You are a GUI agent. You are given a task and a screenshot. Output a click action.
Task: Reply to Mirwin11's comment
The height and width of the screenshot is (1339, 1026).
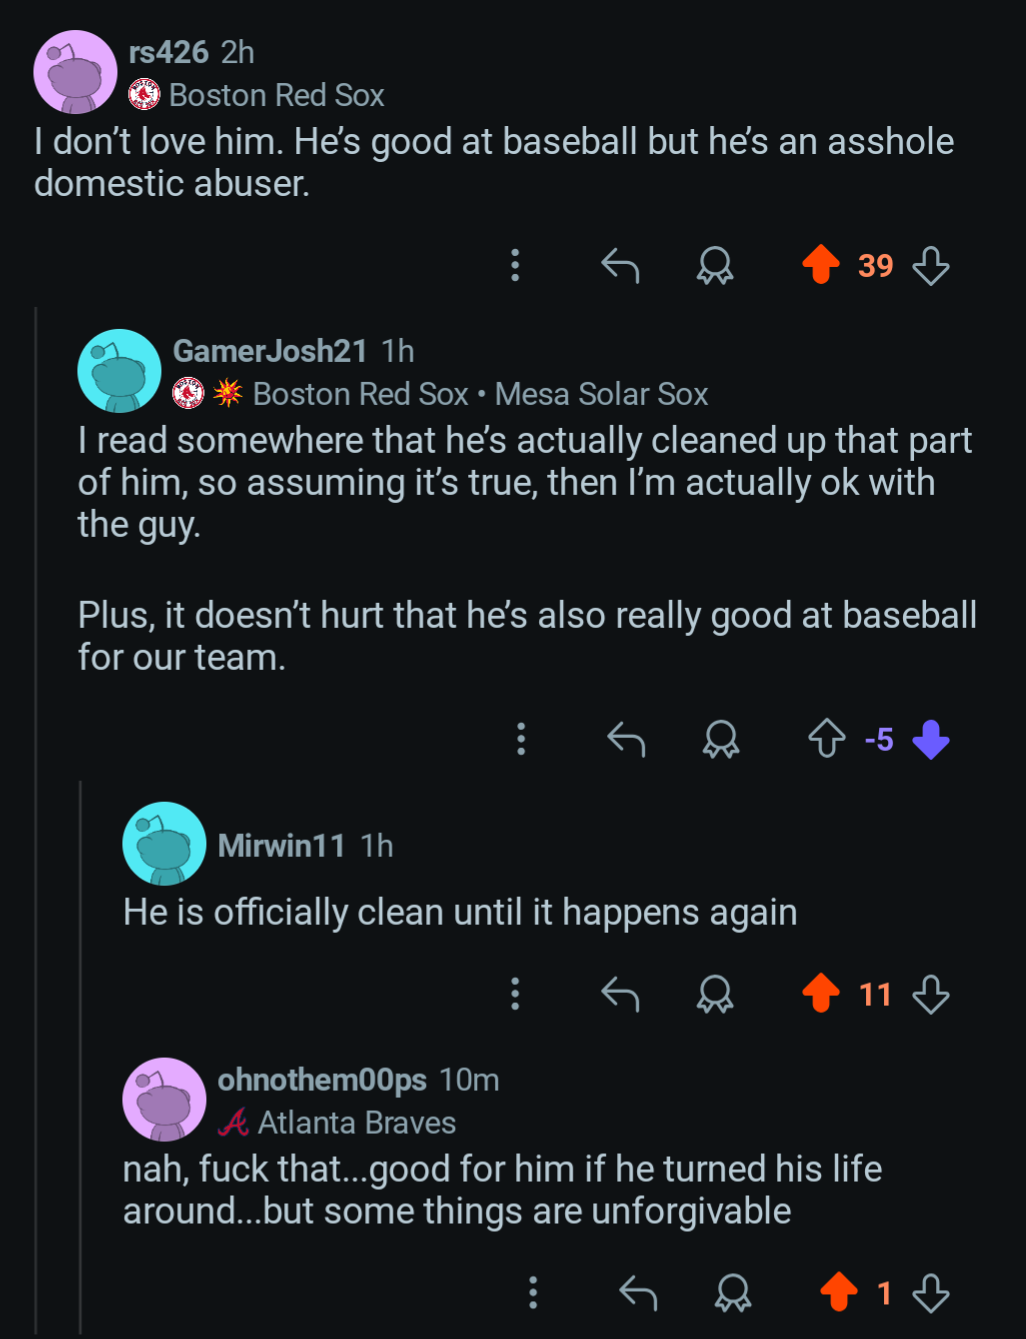(x=620, y=994)
